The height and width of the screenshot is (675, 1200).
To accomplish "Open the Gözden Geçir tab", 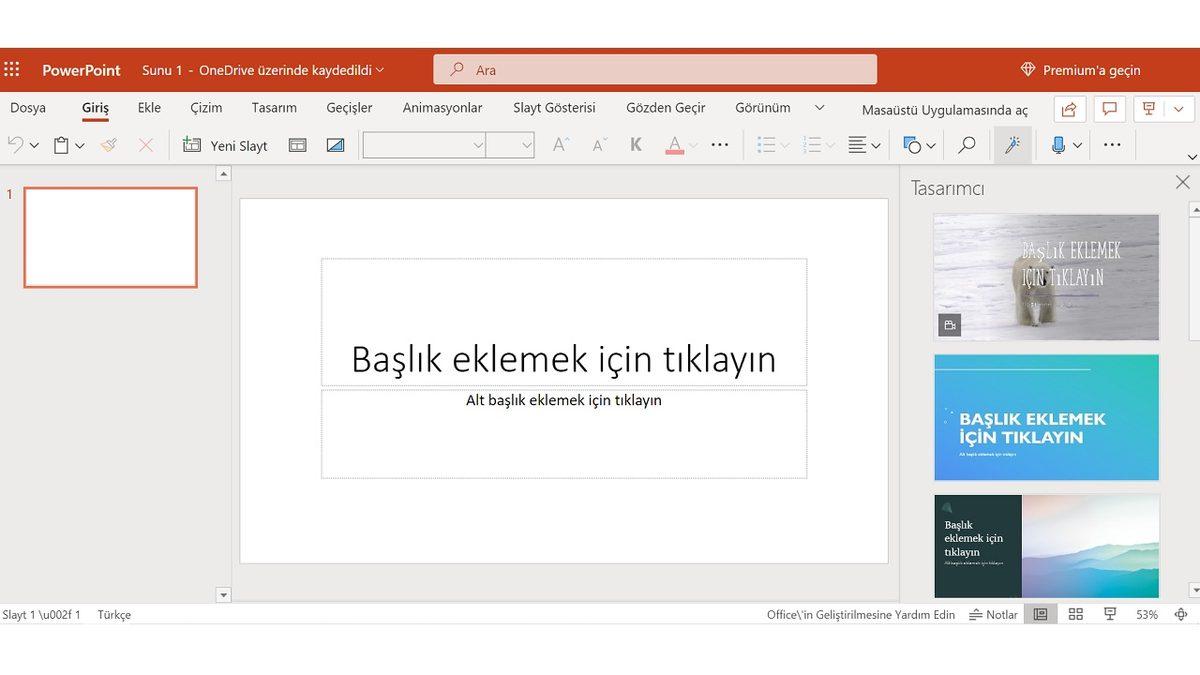I will 665,107.
